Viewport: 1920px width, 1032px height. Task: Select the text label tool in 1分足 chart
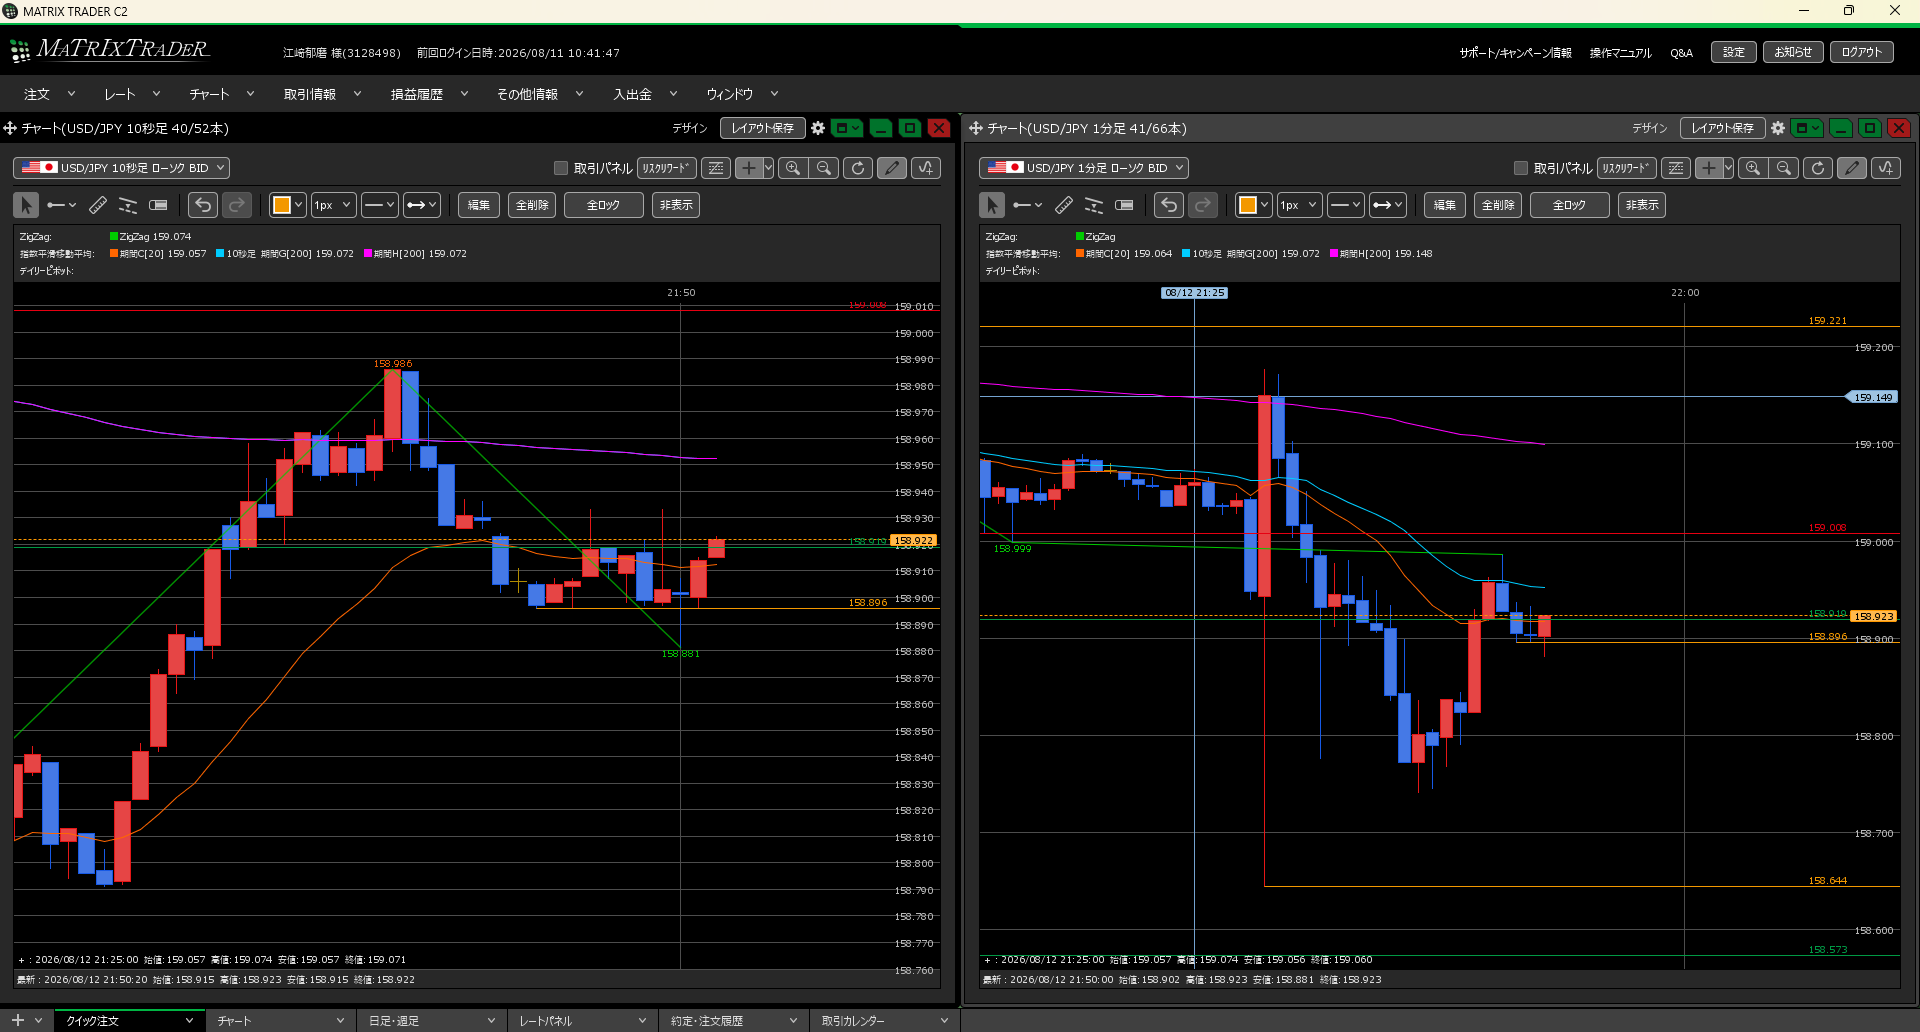pos(1124,205)
